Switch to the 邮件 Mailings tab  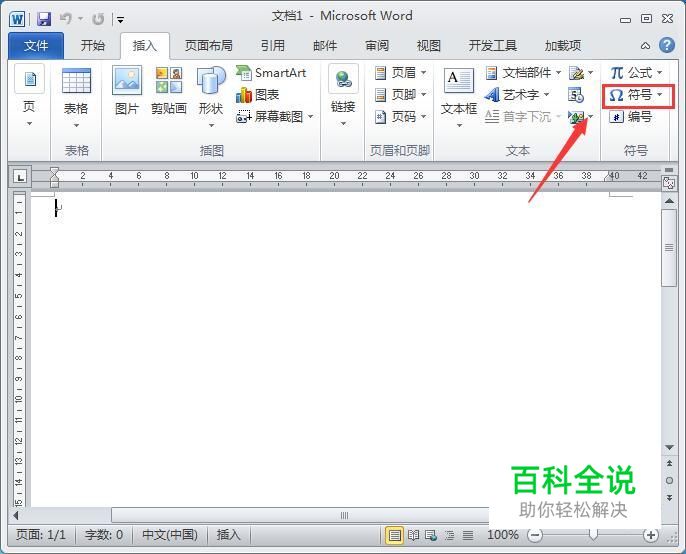[x=325, y=46]
